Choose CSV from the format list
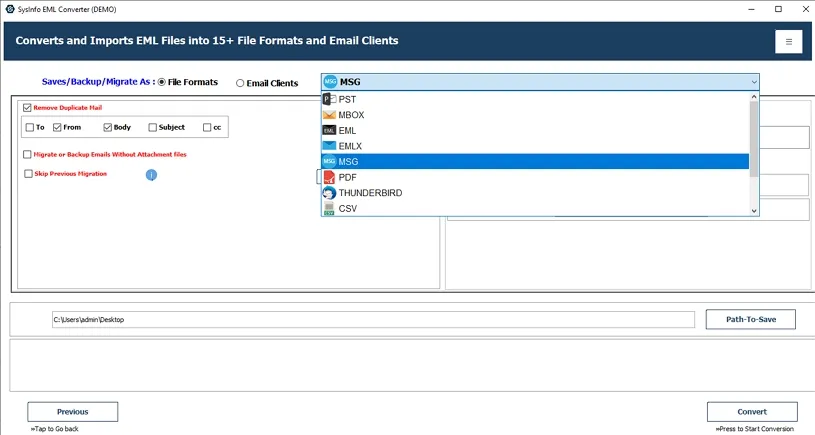The image size is (815, 435). click(535, 208)
